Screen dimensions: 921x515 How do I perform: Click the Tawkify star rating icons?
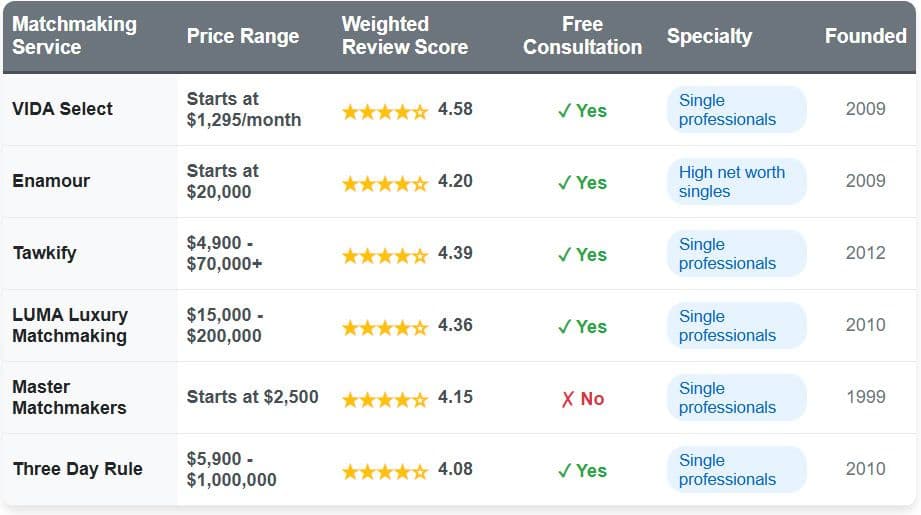click(x=385, y=255)
